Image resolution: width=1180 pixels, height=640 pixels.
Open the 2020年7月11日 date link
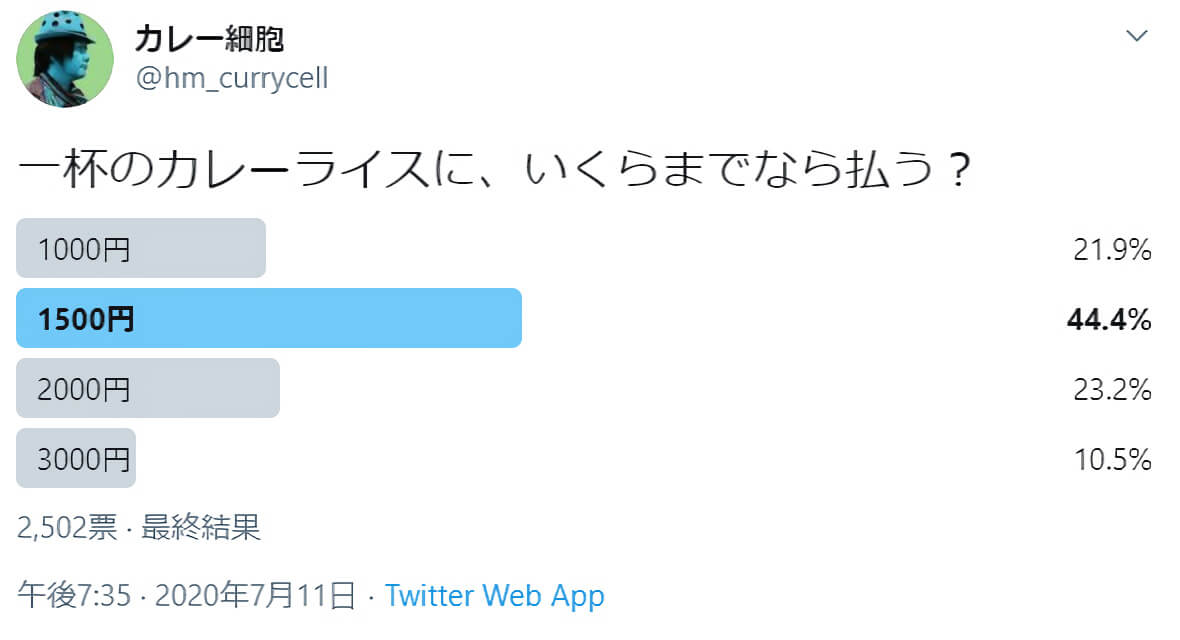tap(255, 595)
